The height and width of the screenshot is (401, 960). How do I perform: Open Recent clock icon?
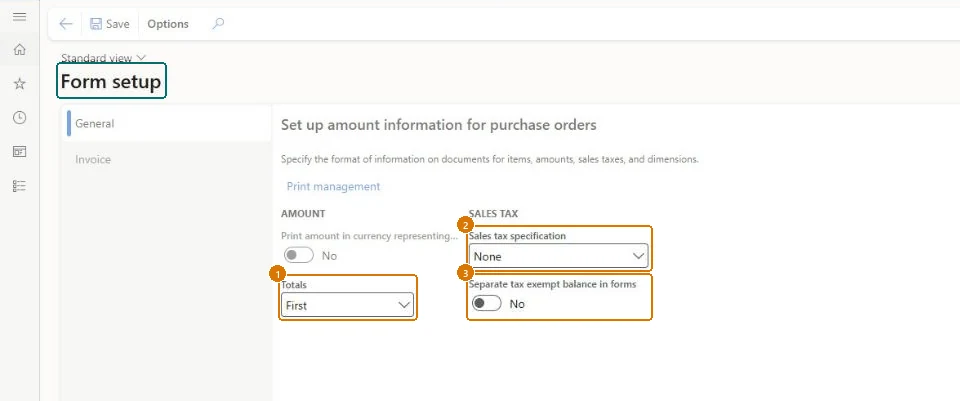[x=20, y=118]
